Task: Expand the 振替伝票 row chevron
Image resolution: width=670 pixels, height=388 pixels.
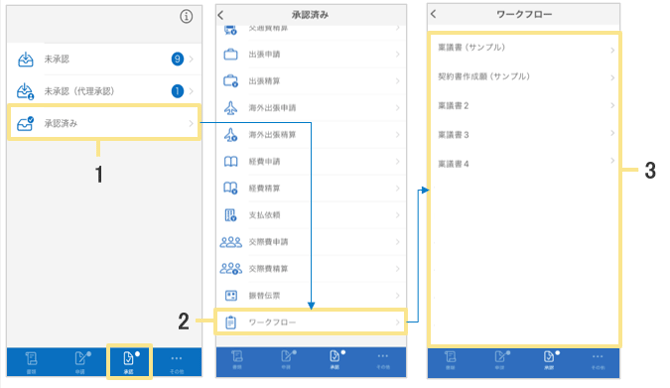Action: point(397,295)
